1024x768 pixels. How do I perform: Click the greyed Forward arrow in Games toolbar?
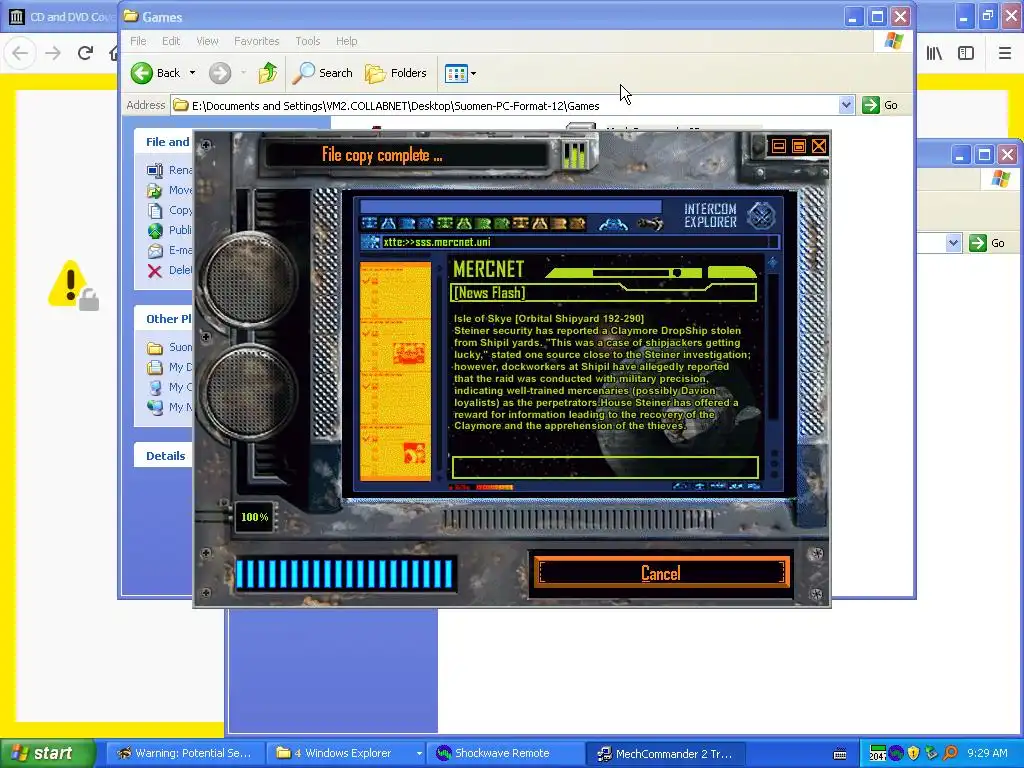coord(220,73)
